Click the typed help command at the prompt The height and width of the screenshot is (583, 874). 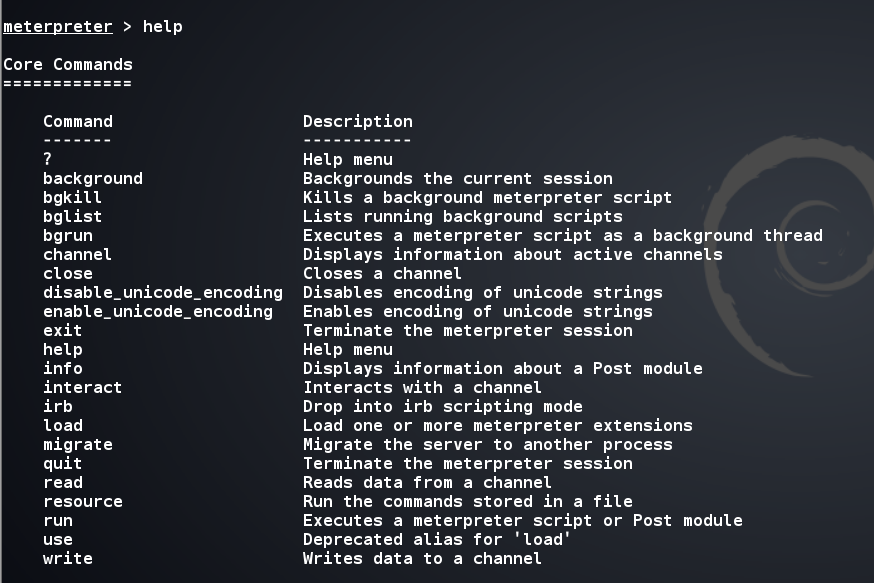[163, 27]
